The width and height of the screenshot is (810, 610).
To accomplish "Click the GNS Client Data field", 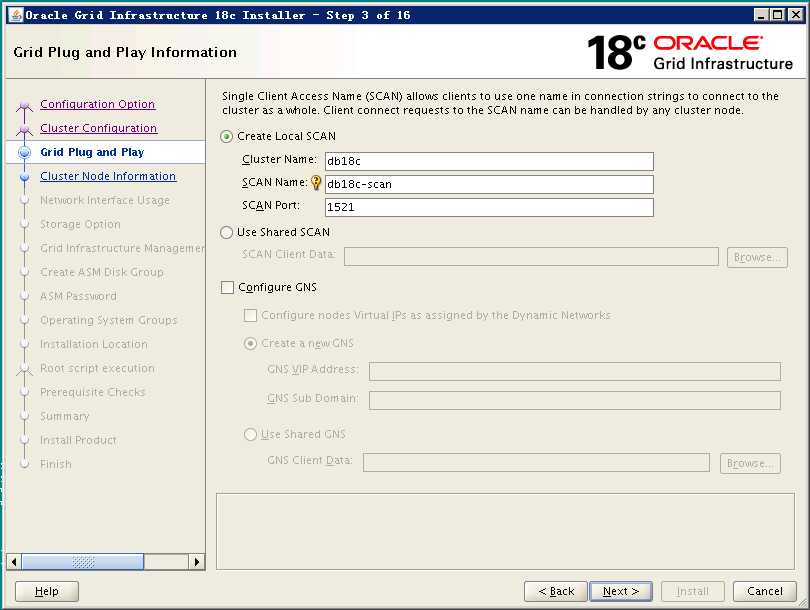I will pos(536,462).
